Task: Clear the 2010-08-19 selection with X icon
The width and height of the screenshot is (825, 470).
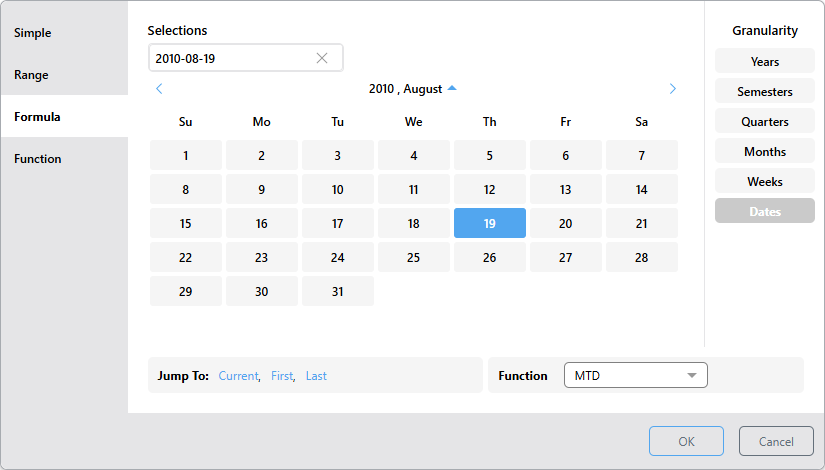Action: [322, 58]
